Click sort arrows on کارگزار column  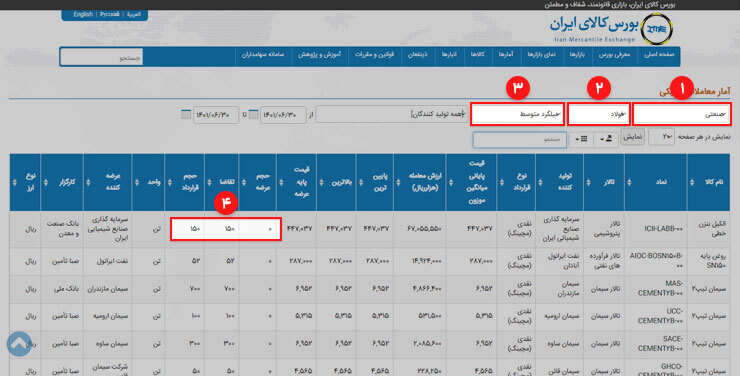click(x=45, y=182)
